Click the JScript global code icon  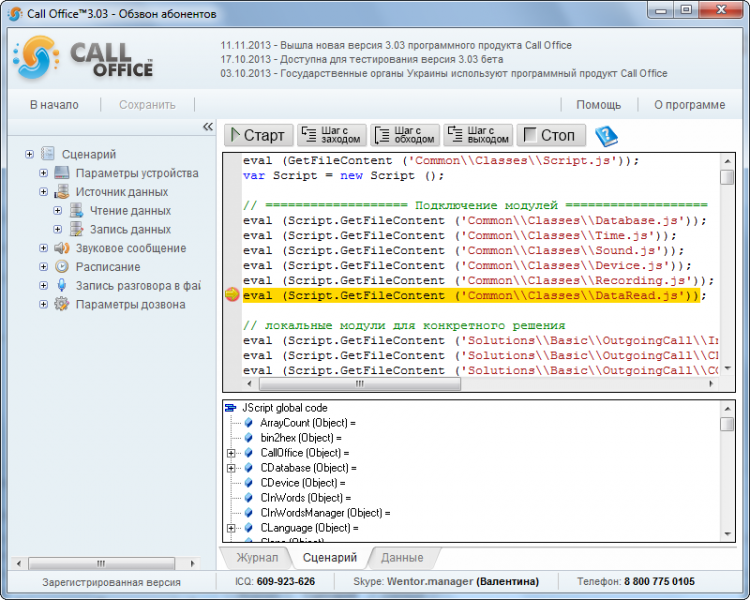tap(231, 408)
